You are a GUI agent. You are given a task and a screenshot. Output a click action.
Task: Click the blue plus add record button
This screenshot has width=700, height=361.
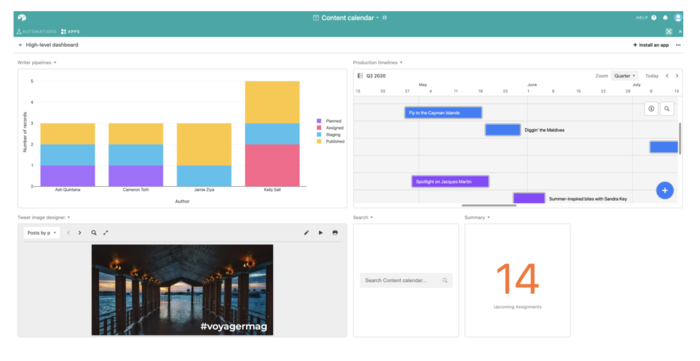click(x=665, y=190)
